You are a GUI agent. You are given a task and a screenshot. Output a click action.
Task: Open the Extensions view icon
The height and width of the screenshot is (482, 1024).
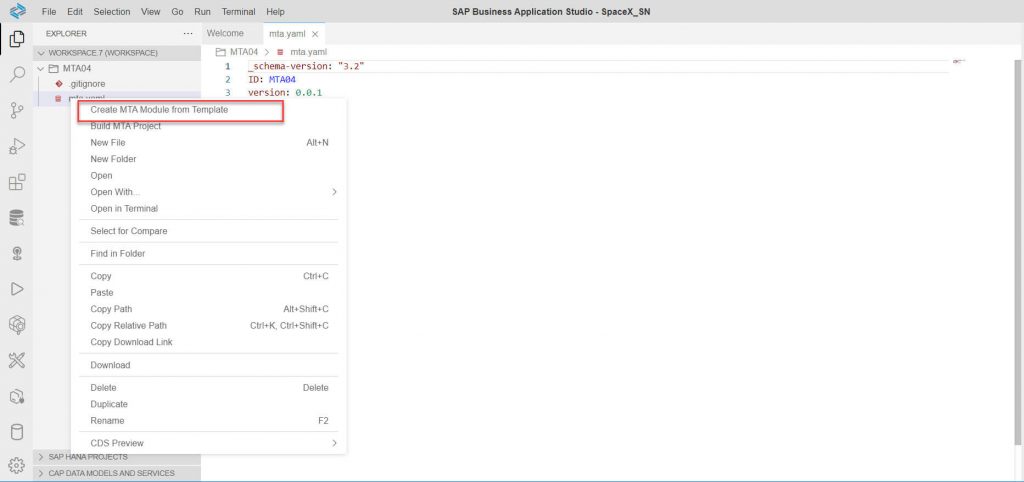[17, 182]
